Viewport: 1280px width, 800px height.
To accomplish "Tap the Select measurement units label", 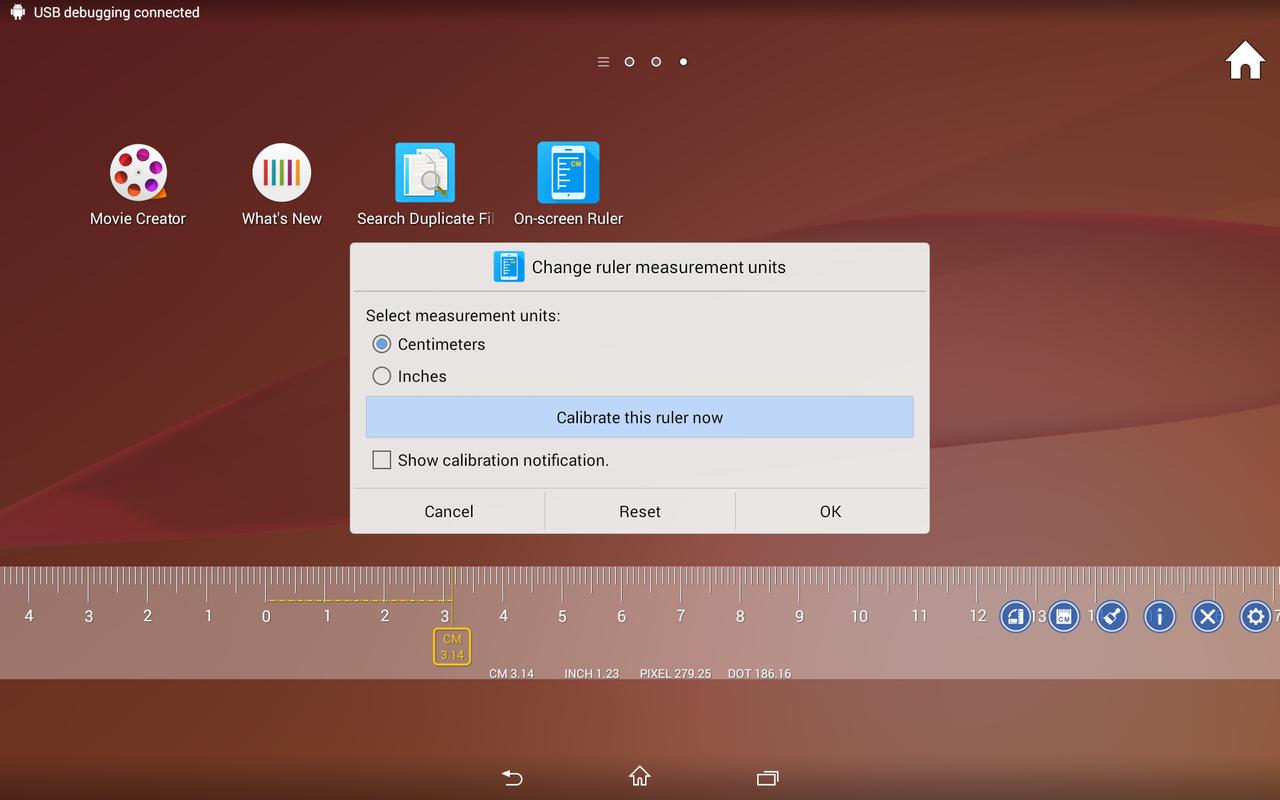I will 463,315.
